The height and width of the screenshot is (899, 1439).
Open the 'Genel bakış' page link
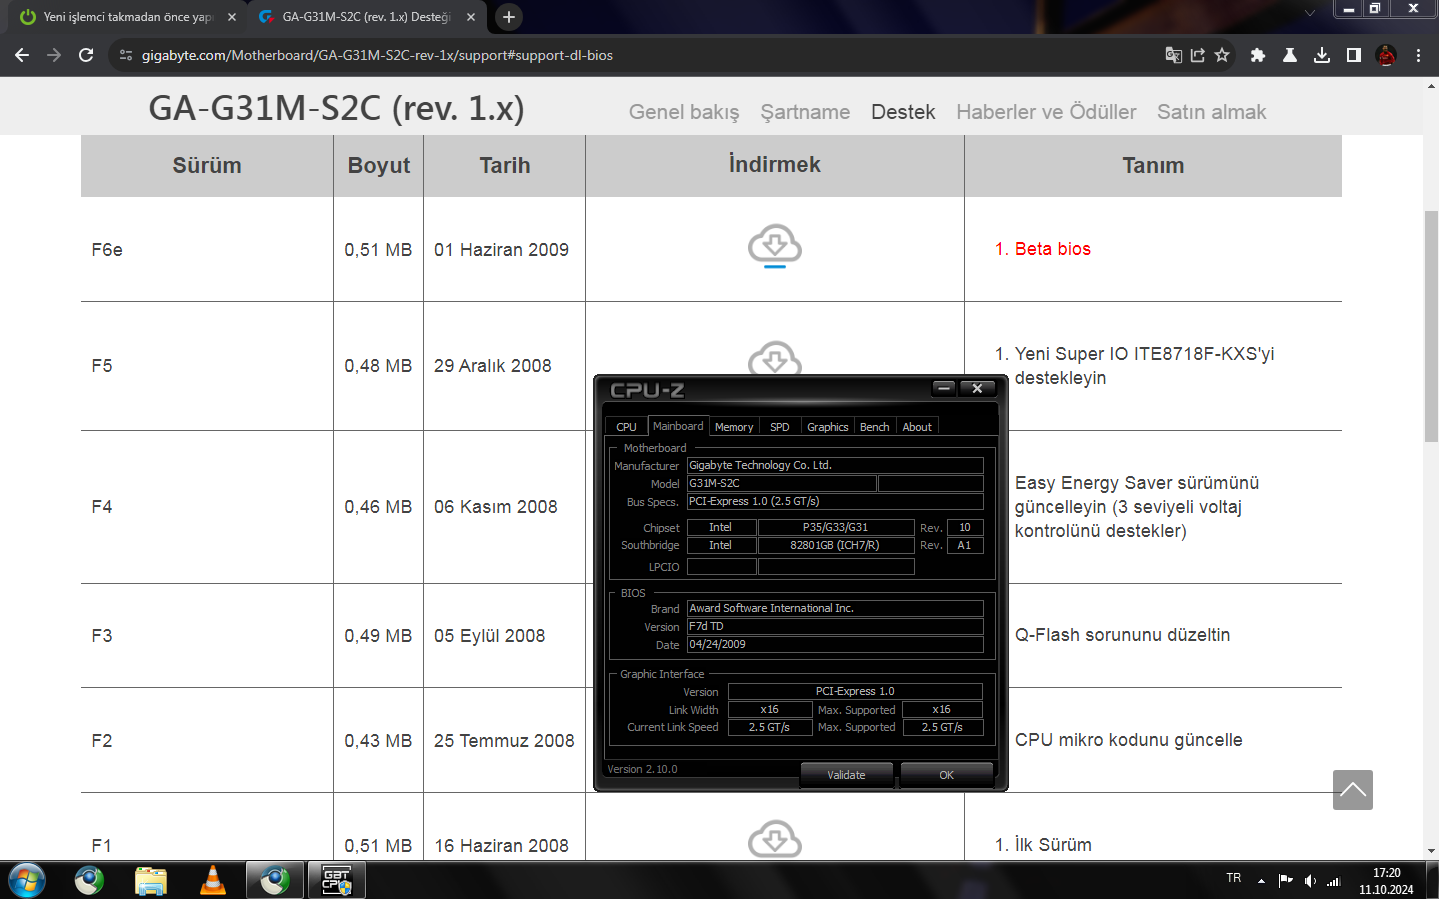coord(684,112)
